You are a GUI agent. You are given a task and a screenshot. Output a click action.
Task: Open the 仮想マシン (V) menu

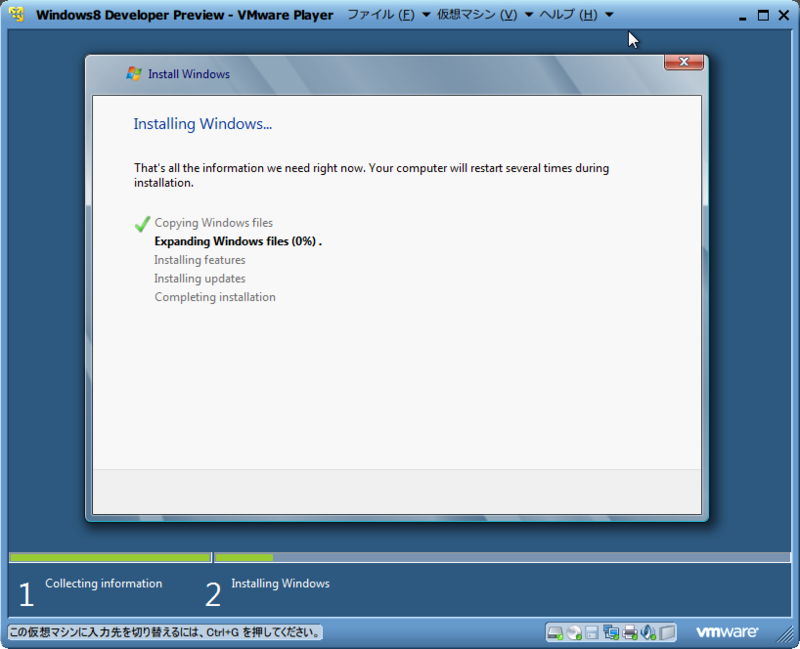pos(477,15)
